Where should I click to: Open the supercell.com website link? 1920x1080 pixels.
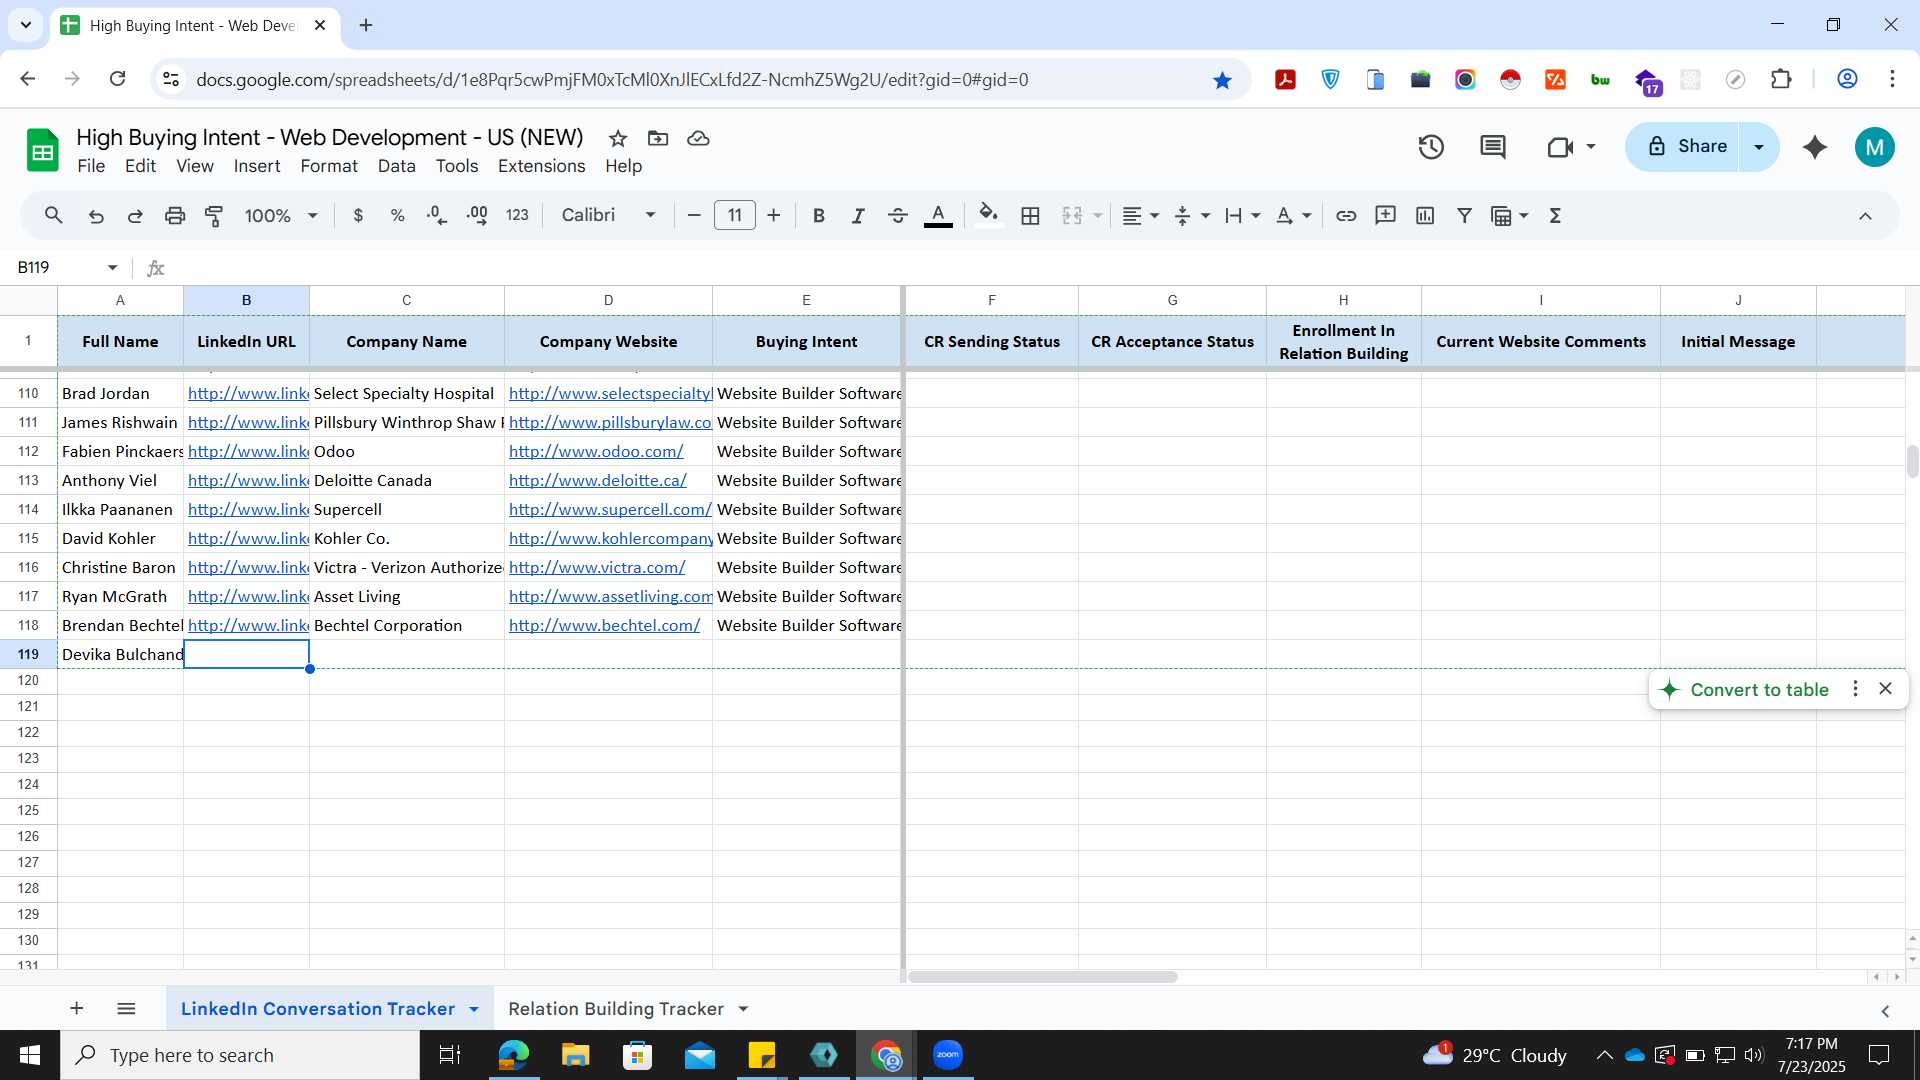pos(610,509)
